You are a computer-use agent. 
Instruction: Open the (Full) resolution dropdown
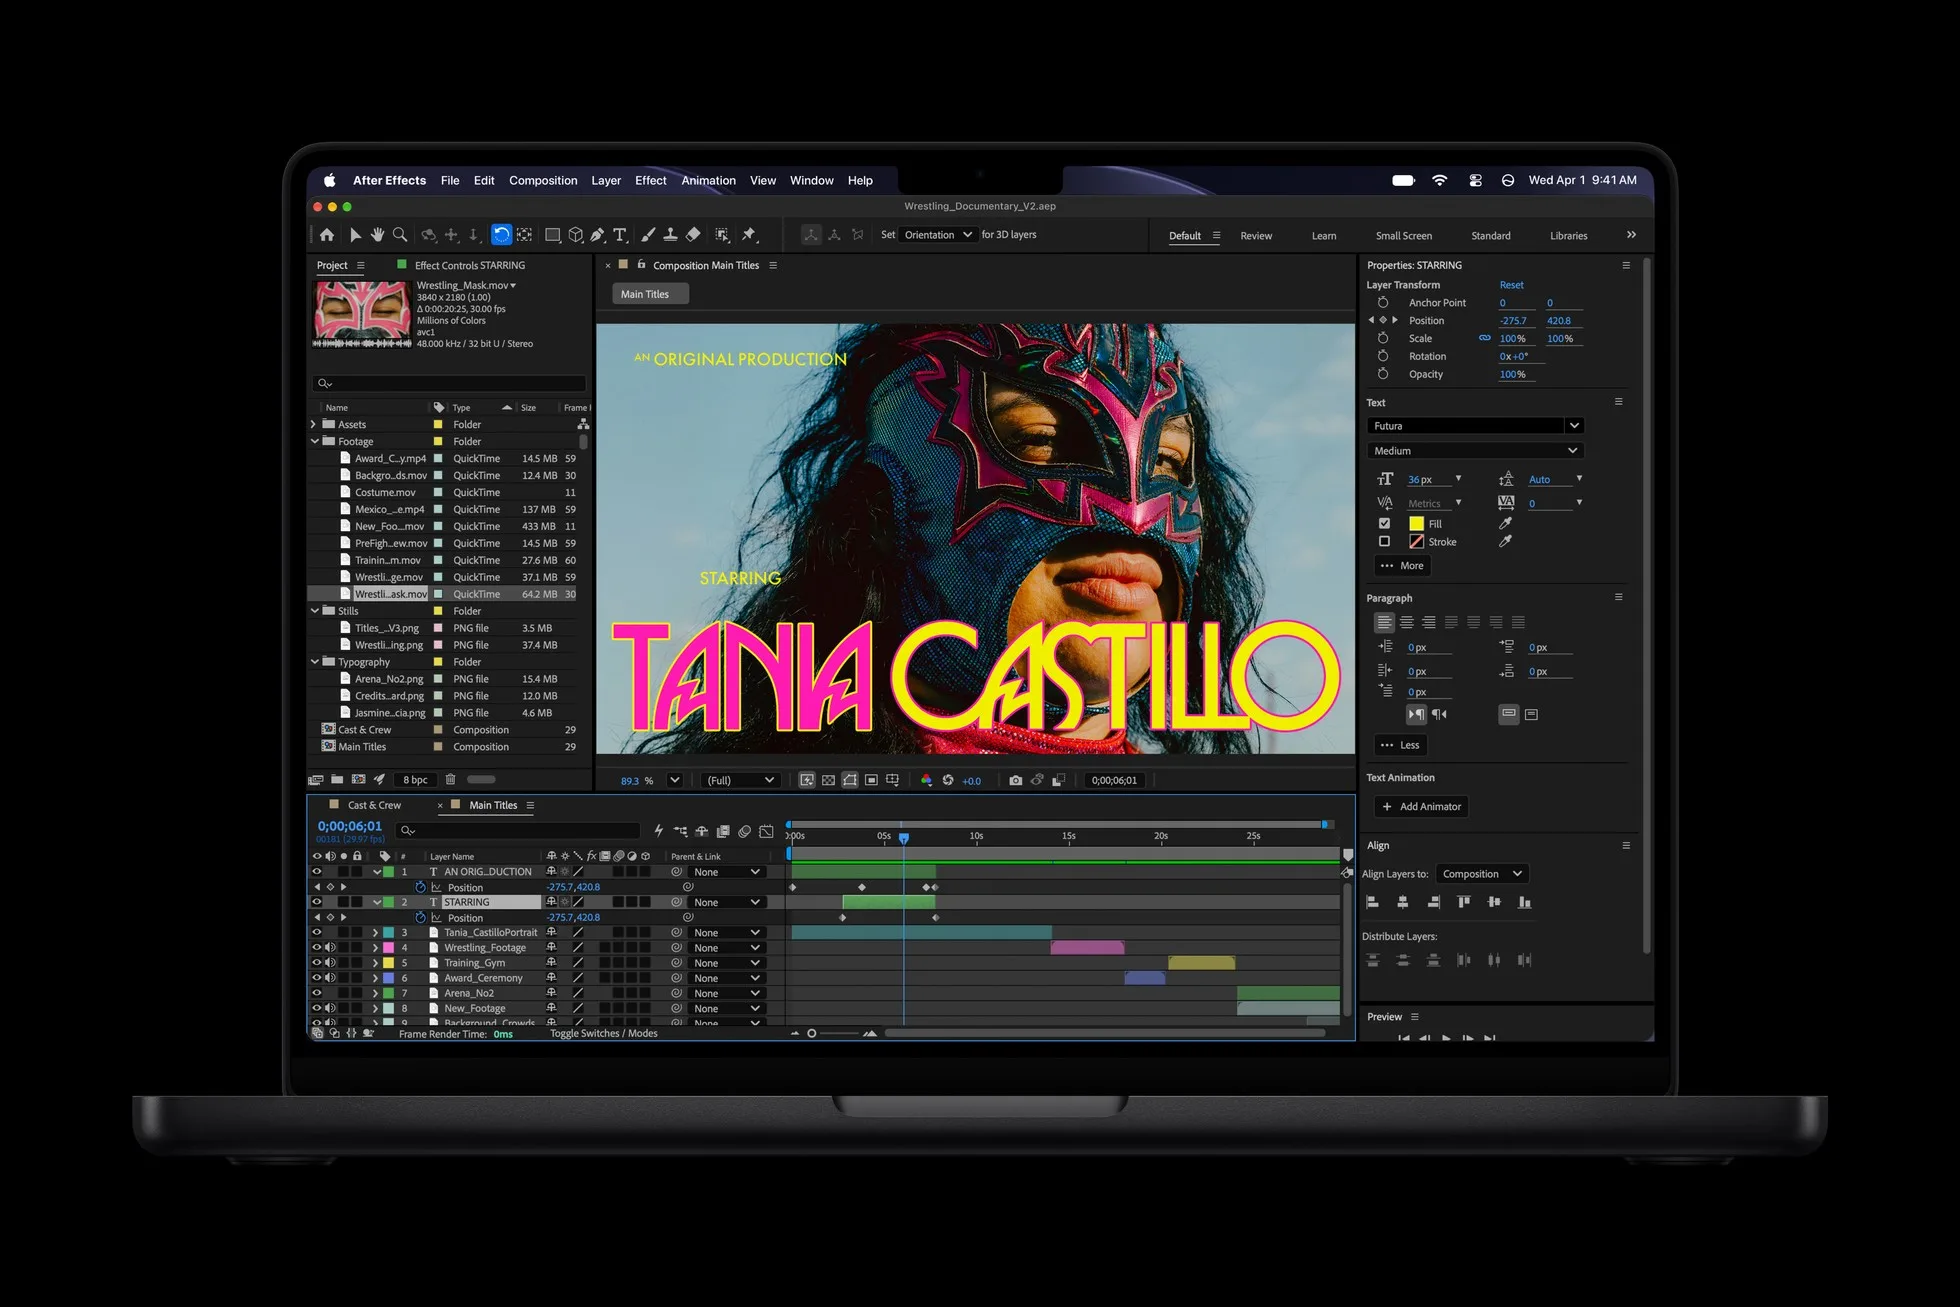tap(741, 780)
